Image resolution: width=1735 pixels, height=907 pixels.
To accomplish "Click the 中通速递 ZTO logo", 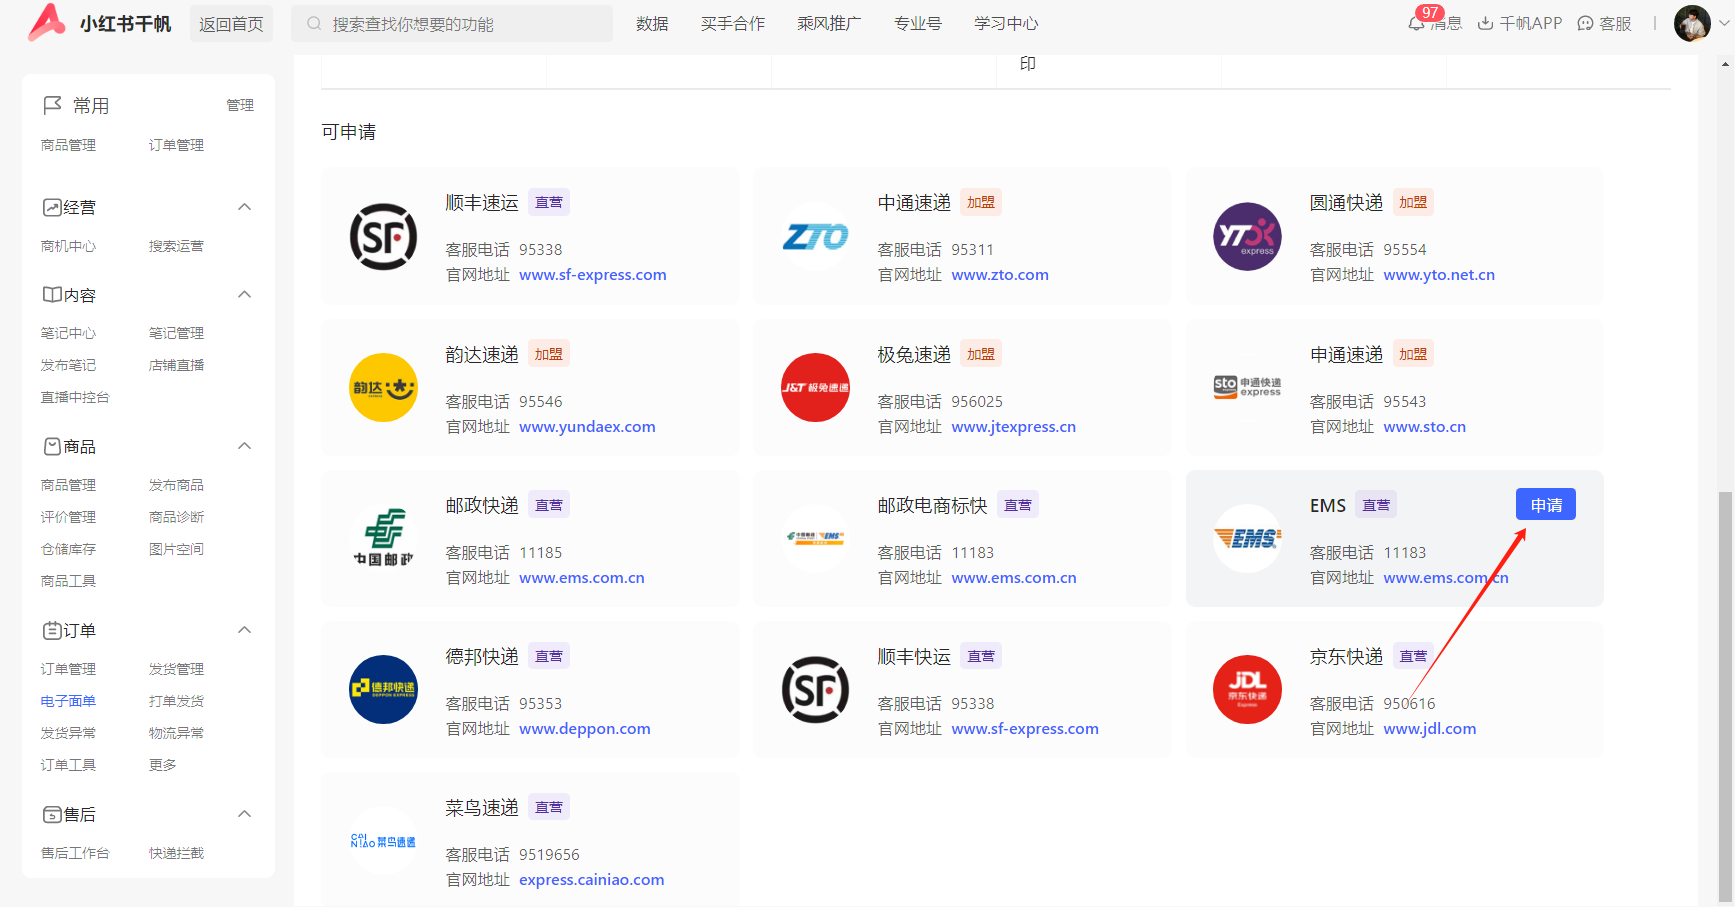I will pos(815,237).
